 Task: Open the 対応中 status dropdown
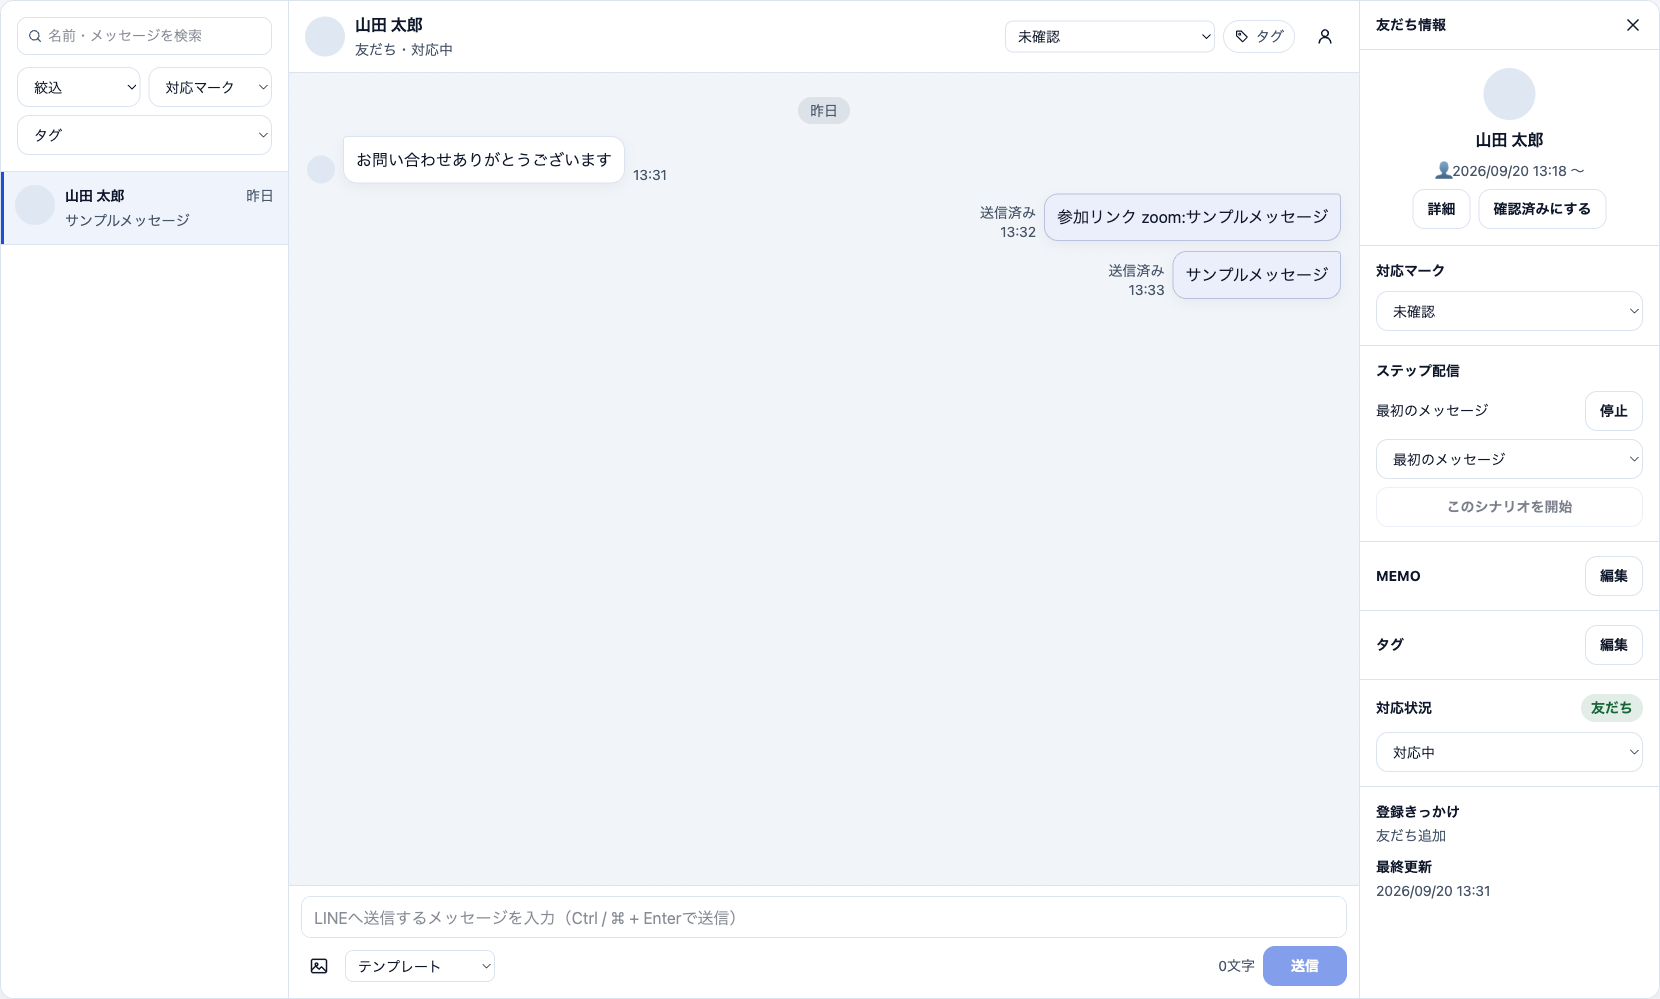tap(1509, 752)
